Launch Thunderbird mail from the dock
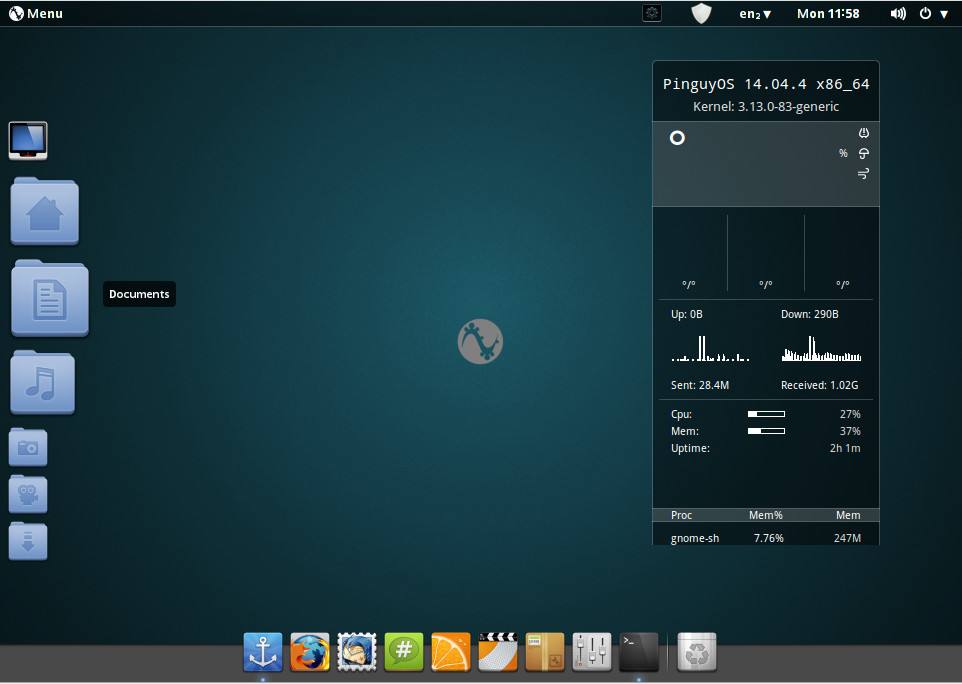The height and width of the screenshot is (684, 962). coord(357,652)
